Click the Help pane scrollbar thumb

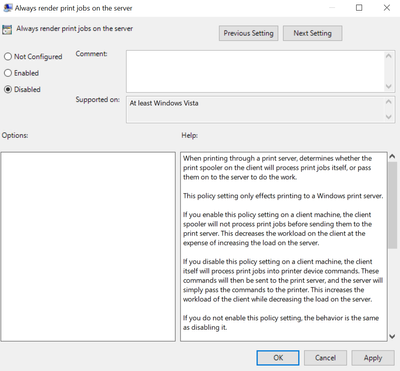[x=392, y=205]
